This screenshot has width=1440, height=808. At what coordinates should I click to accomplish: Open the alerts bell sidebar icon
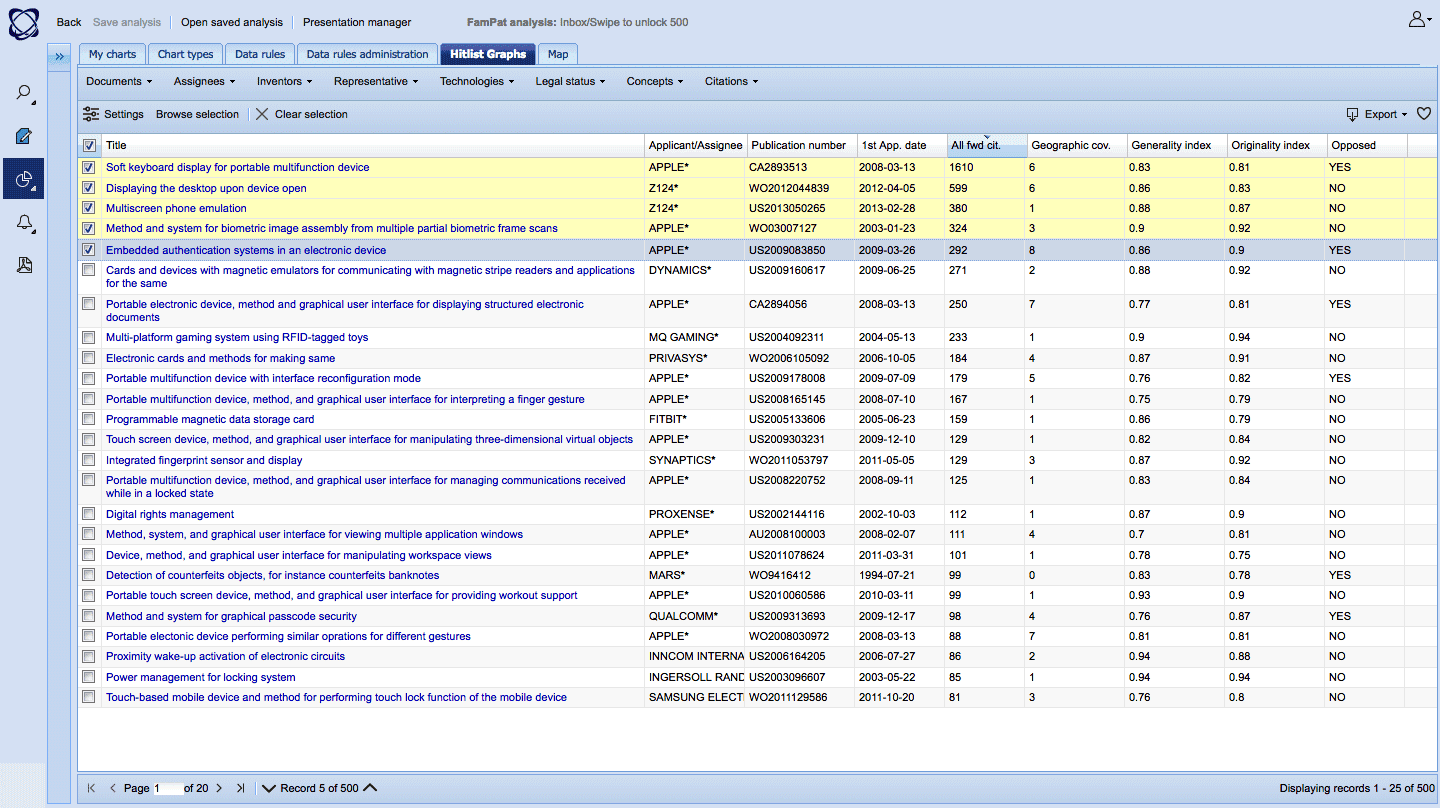tap(24, 223)
